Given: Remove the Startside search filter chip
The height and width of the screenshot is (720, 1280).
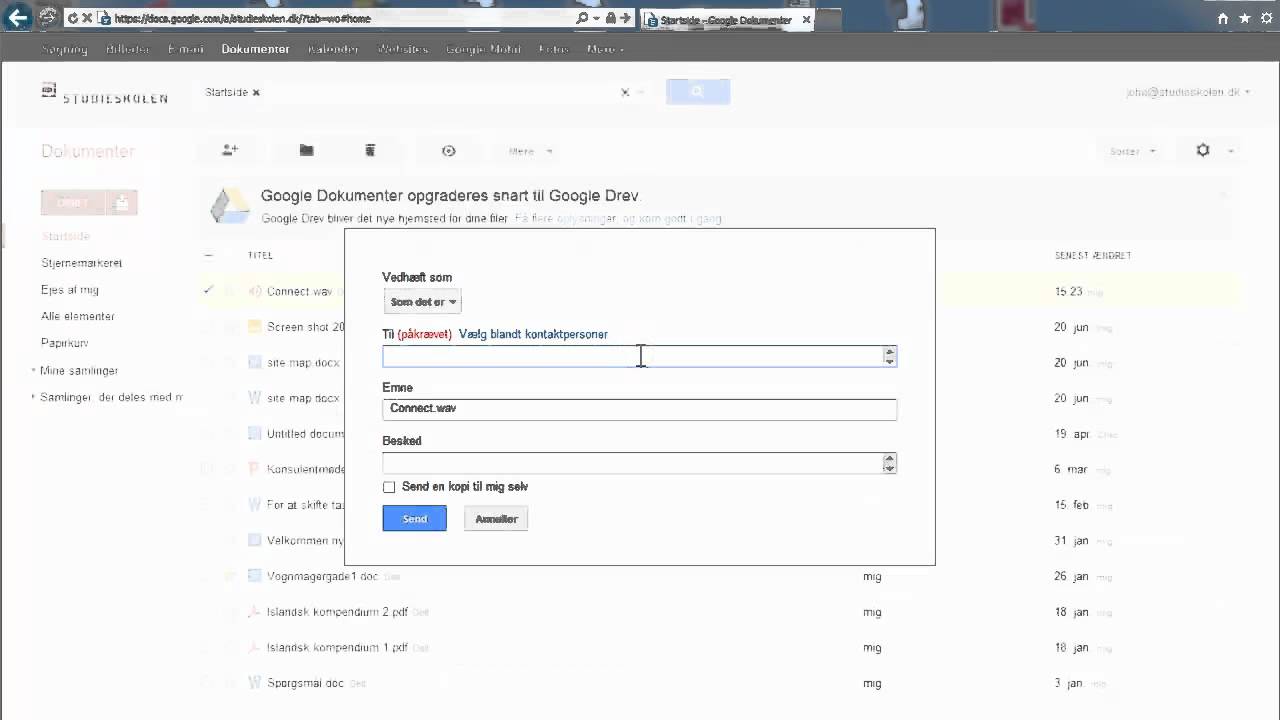Looking at the screenshot, I should tap(256, 92).
